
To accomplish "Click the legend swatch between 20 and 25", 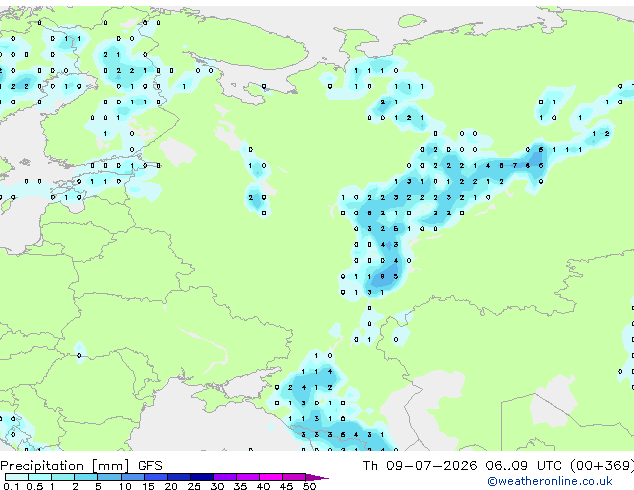I will (x=179, y=477).
